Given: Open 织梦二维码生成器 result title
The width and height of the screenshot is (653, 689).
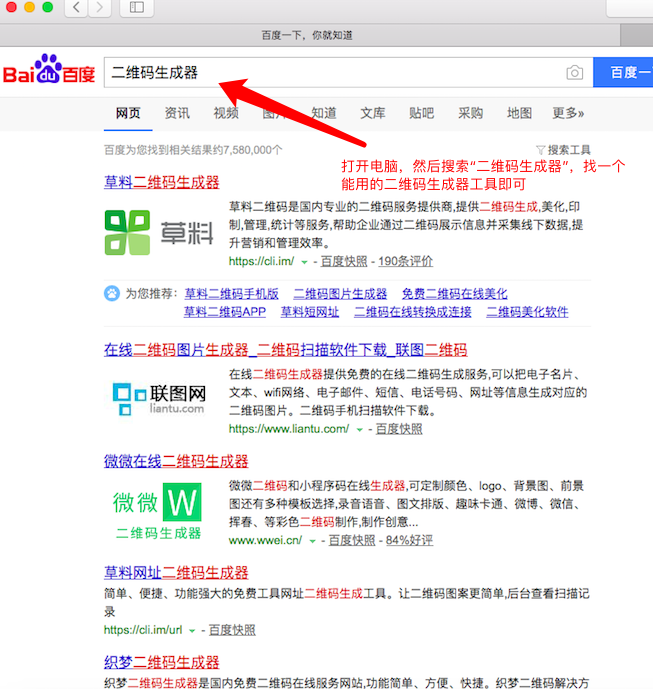Looking at the screenshot, I should pyautogui.click(x=162, y=662).
